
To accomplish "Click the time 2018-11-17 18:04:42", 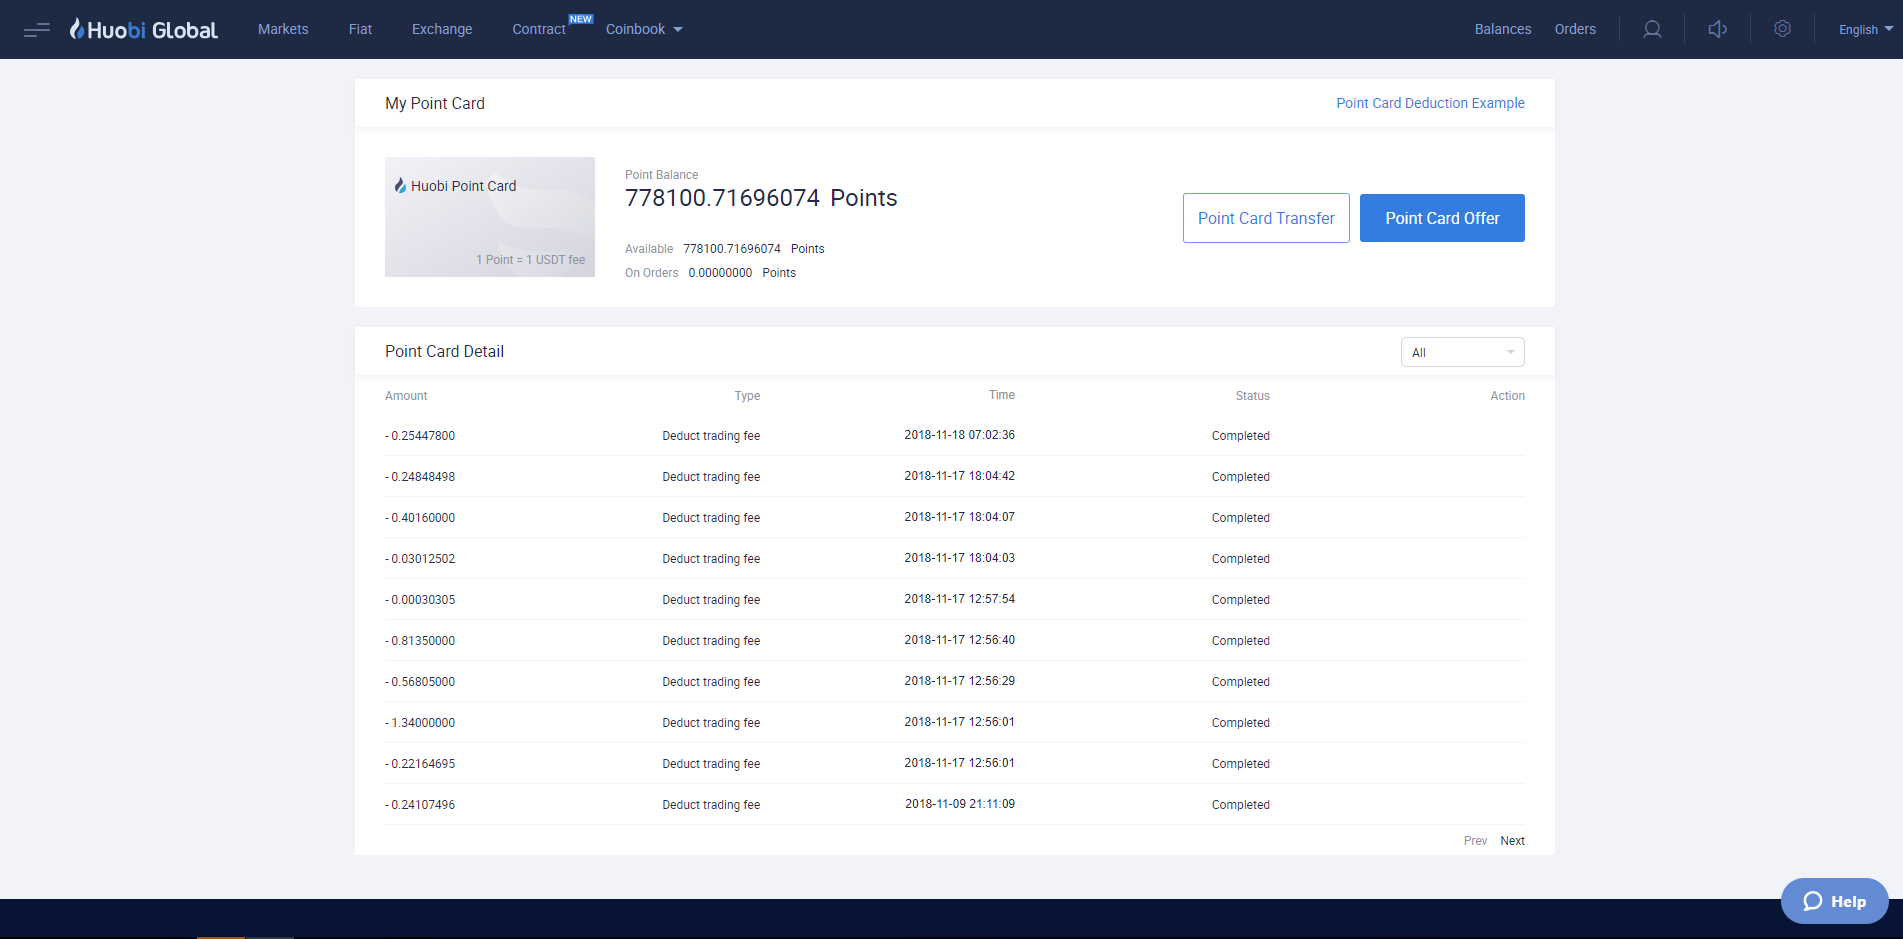I will click(960, 476).
